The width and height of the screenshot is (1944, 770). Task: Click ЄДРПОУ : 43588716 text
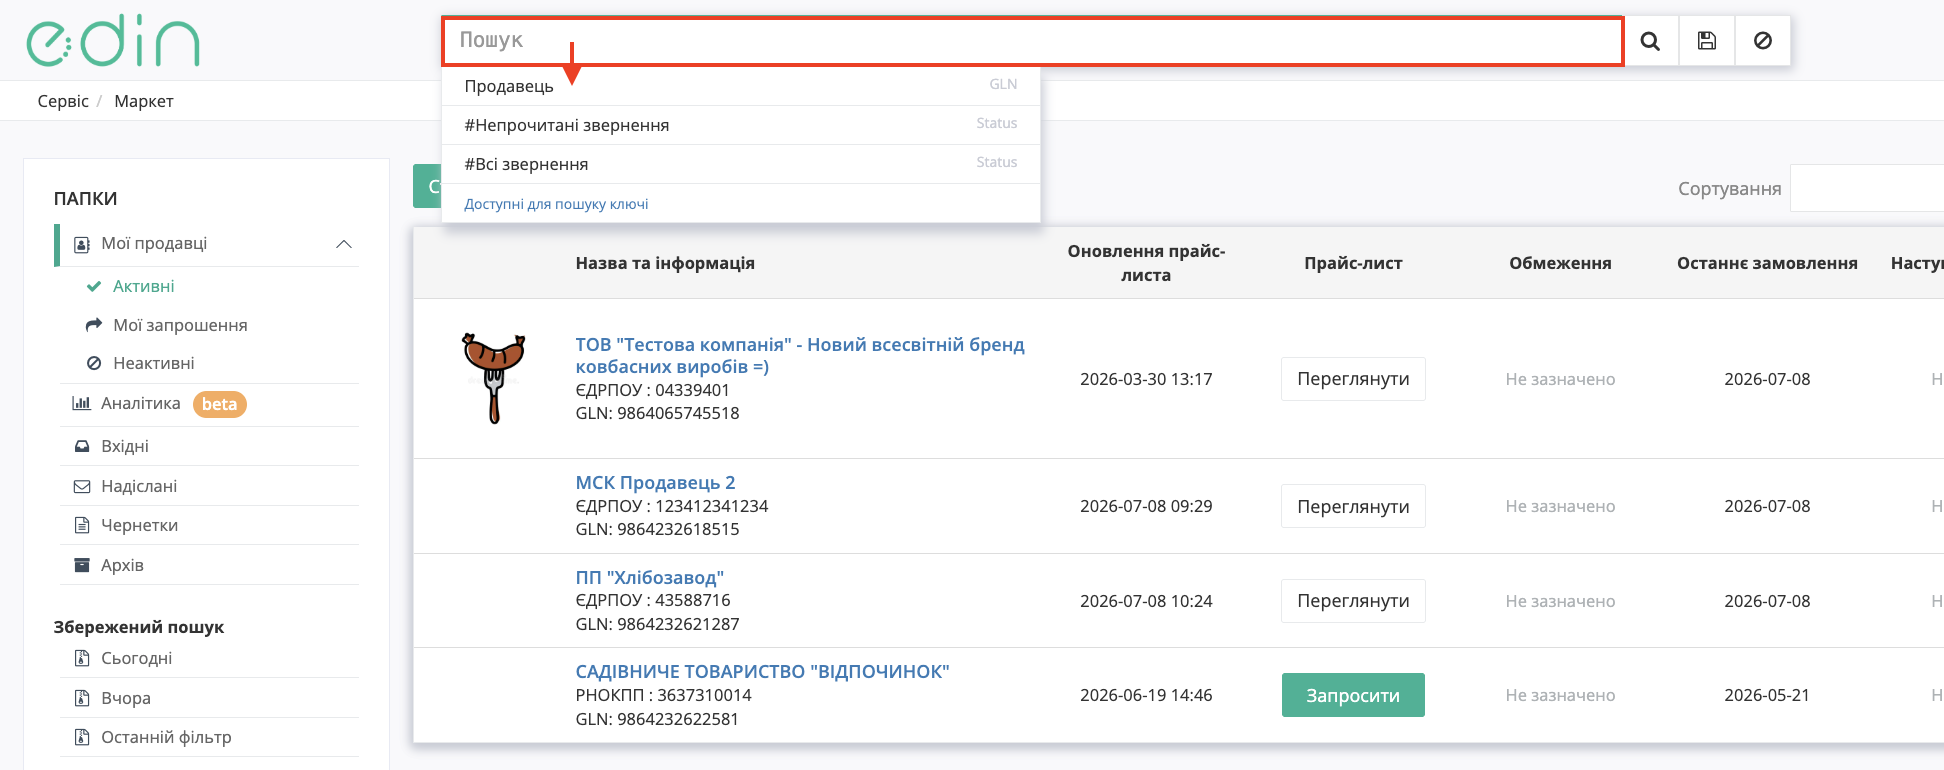tap(653, 600)
